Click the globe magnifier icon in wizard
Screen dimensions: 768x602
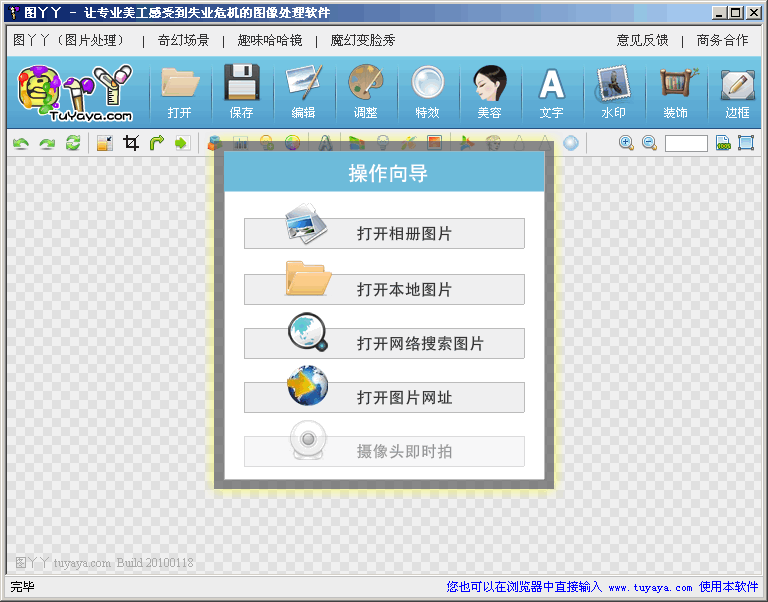tap(308, 332)
